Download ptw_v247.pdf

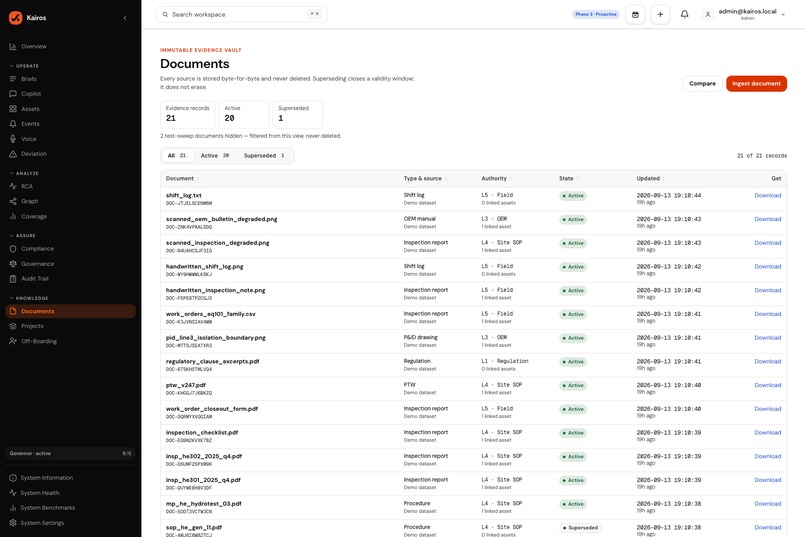[x=767, y=385]
